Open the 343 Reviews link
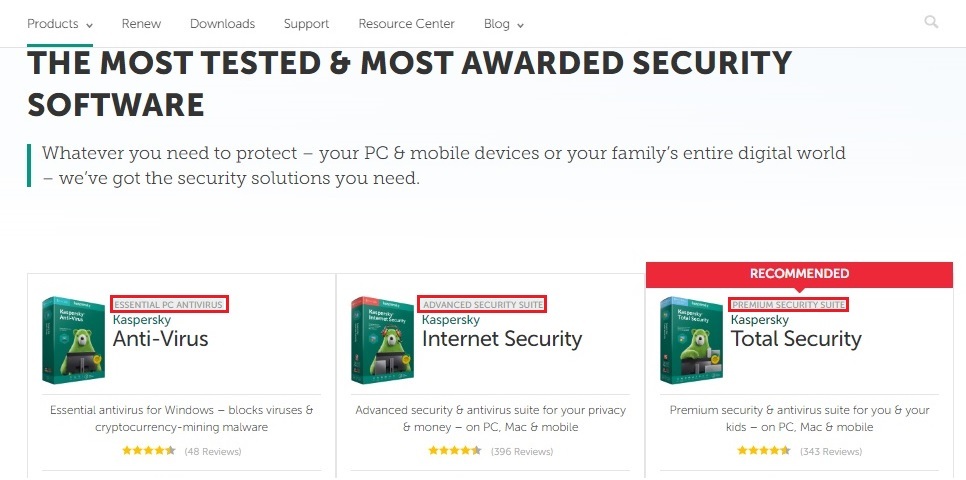Image resolution: width=966 pixels, height=480 pixels. (x=831, y=452)
